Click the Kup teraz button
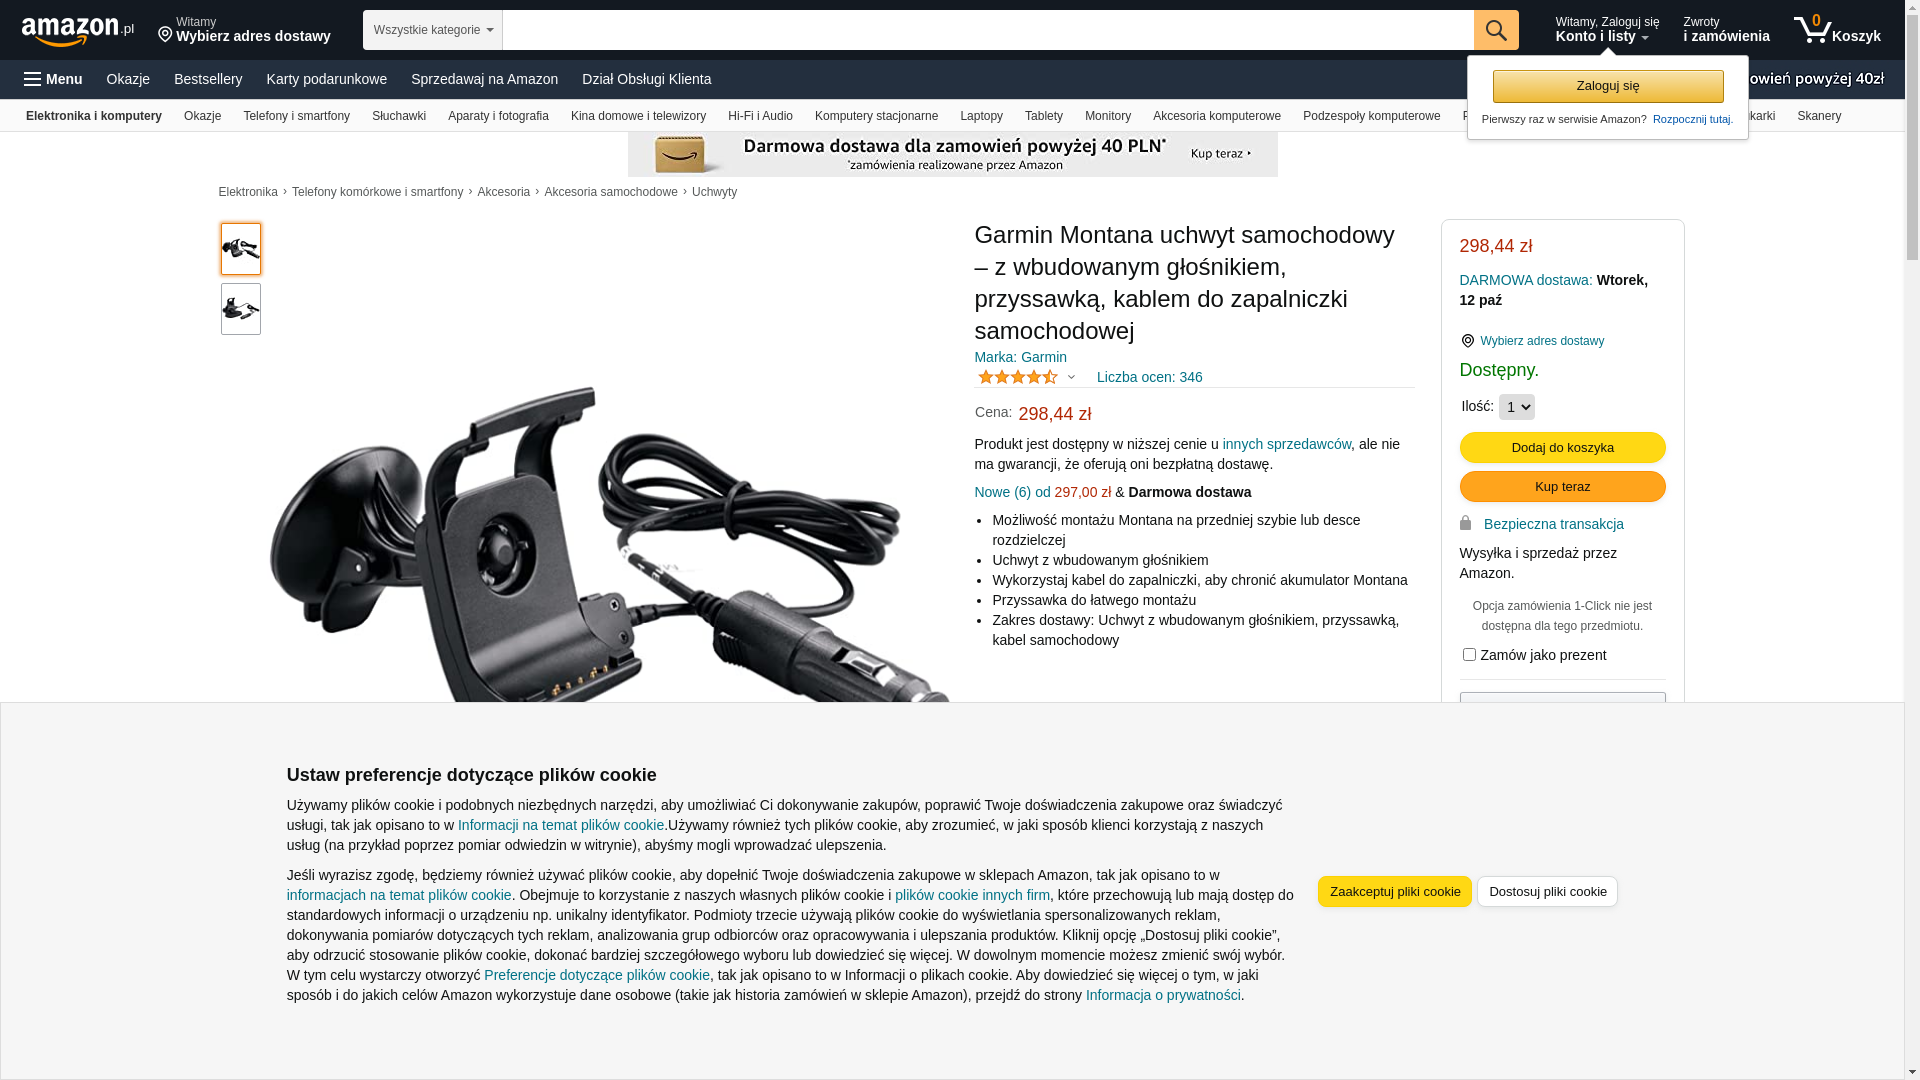Screen dimensions: 1920x1080 pos(1563,486)
